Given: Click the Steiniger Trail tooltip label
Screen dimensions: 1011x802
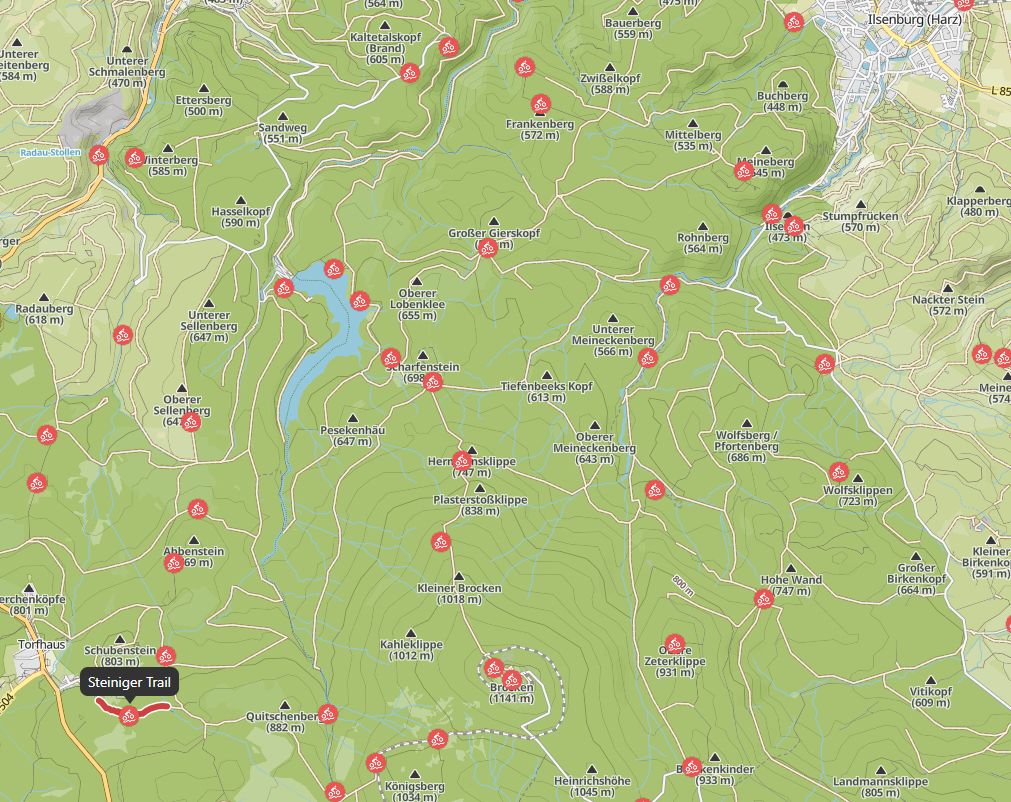Looking at the screenshot, I should pos(129,682).
